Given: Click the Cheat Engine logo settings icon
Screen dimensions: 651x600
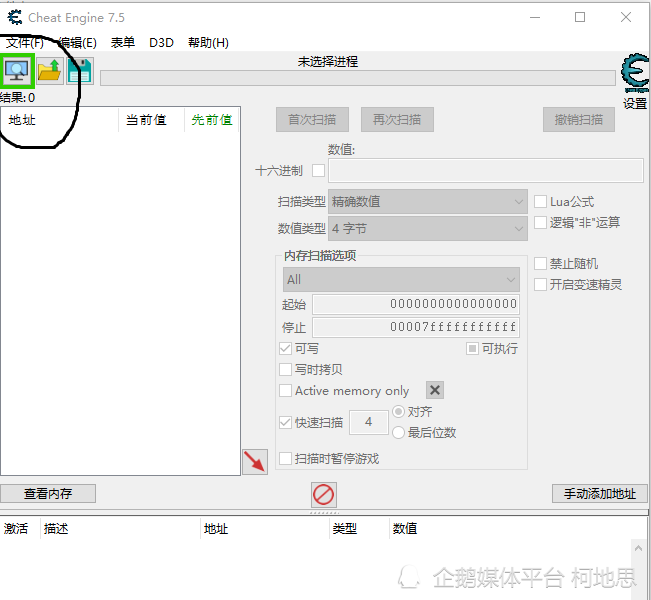Looking at the screenshot, I should tap(634, 74).
